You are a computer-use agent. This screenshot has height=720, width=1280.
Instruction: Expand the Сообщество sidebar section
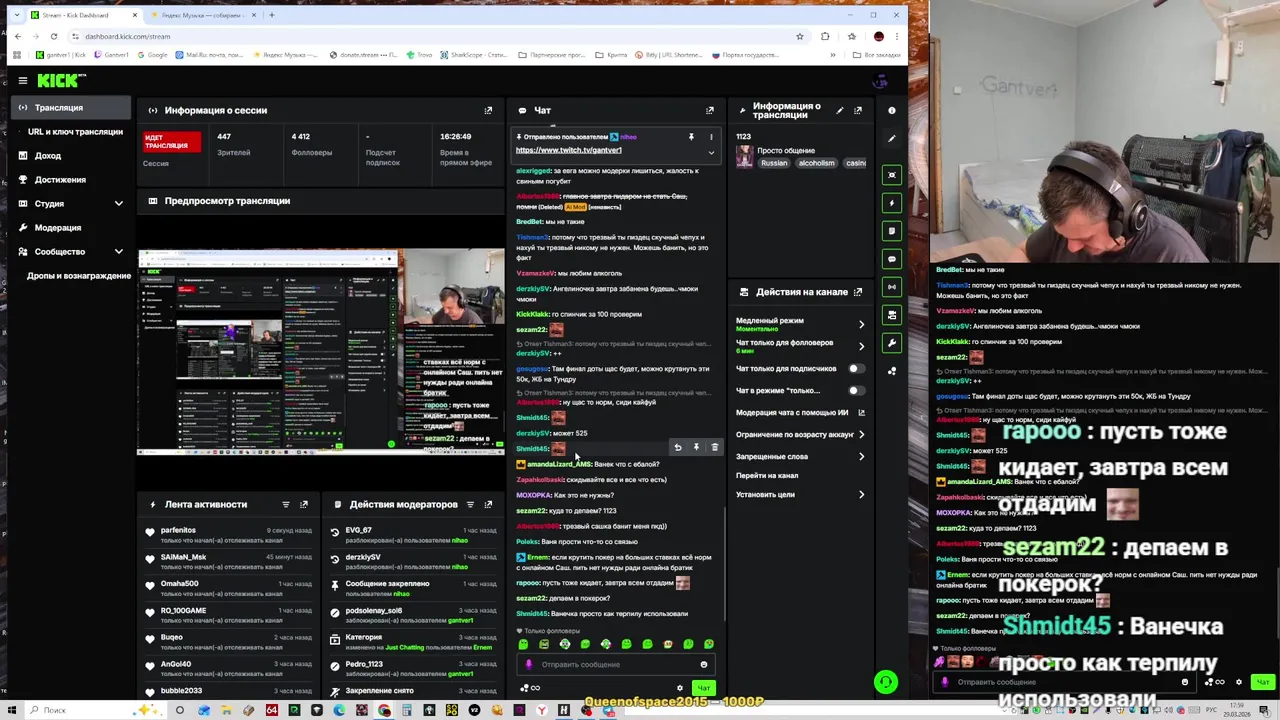point(118,251)
